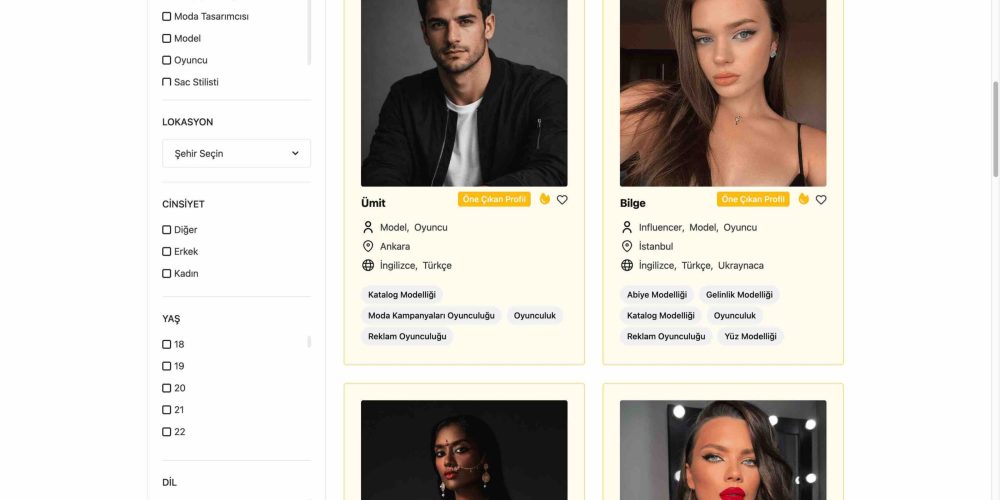The height and width of the screenshot is (500, 1000).
Task: Click the Öne Çıkan Profil badge on Ümit
Action: (x=494, y=199)
